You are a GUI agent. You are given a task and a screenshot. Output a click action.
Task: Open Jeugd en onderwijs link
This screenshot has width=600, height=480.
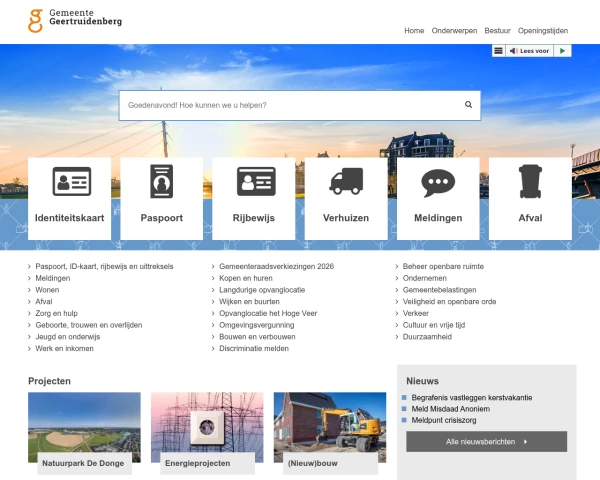(68, 337)
